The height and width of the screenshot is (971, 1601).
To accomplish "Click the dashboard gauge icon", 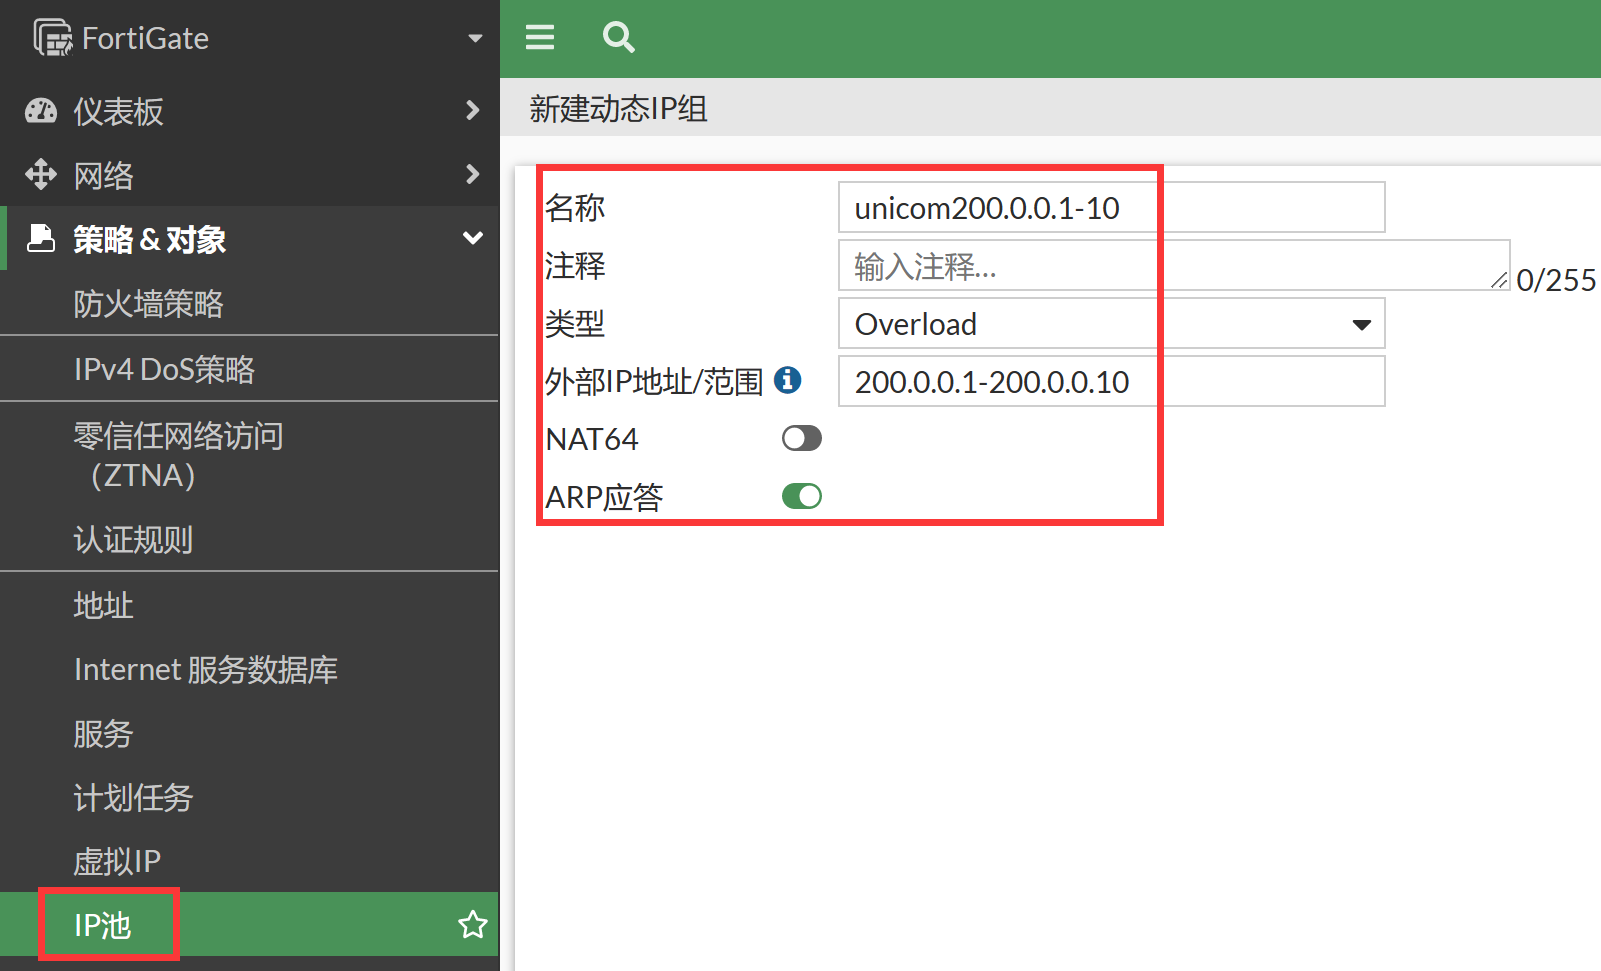I will [x=41, y=111].
